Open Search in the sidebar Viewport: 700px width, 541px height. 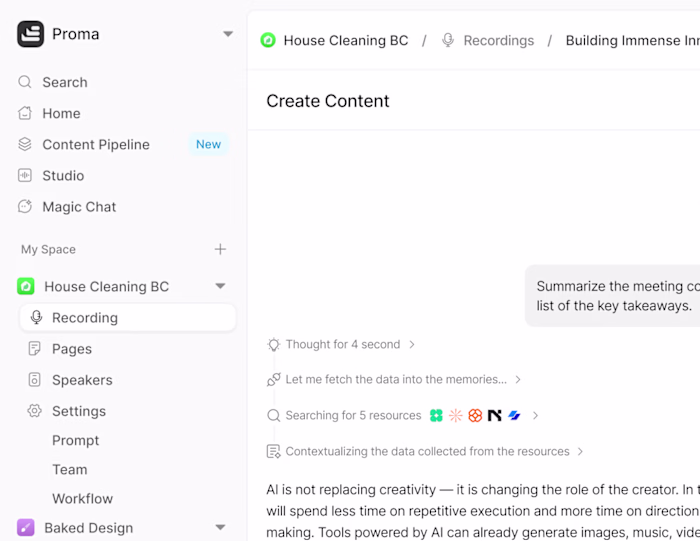pos(65,82)
